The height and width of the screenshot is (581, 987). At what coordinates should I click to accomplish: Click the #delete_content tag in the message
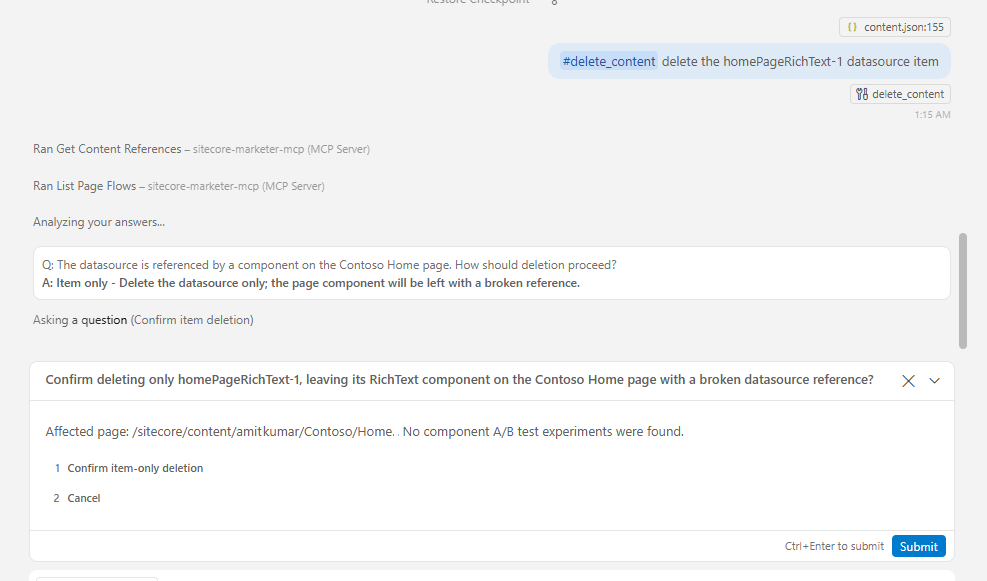pos(609,61)
